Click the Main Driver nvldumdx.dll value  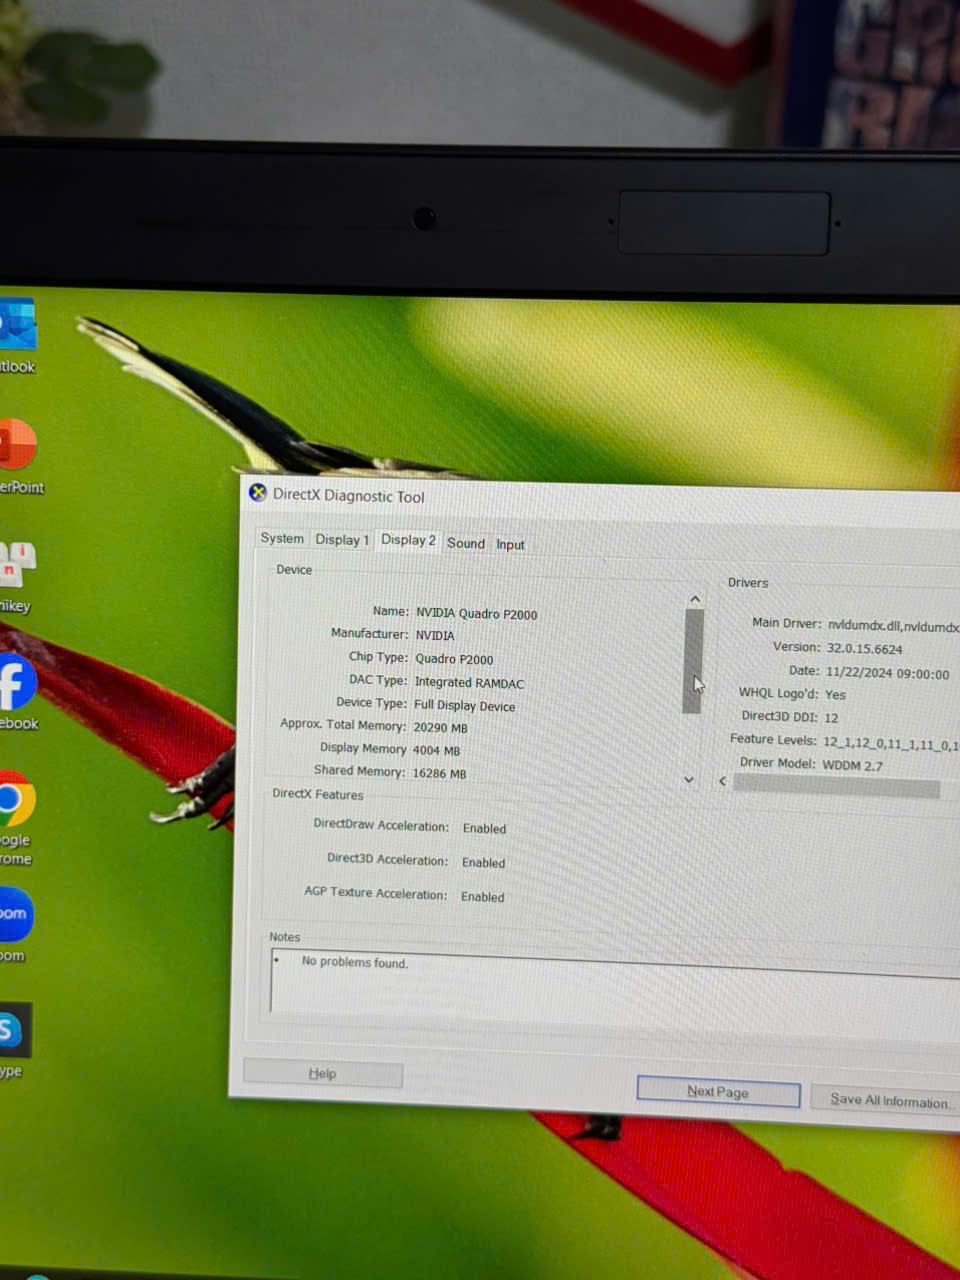pyautogui.click(x=893, y=626)
